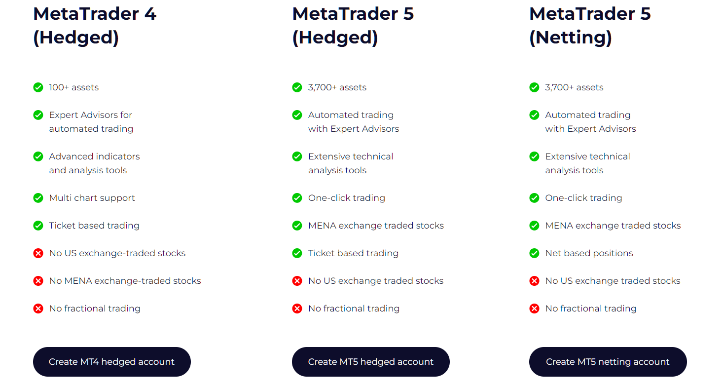Click the check icon next to Expert Advisors for automated trading
The image size is (723, 387).
38,115
